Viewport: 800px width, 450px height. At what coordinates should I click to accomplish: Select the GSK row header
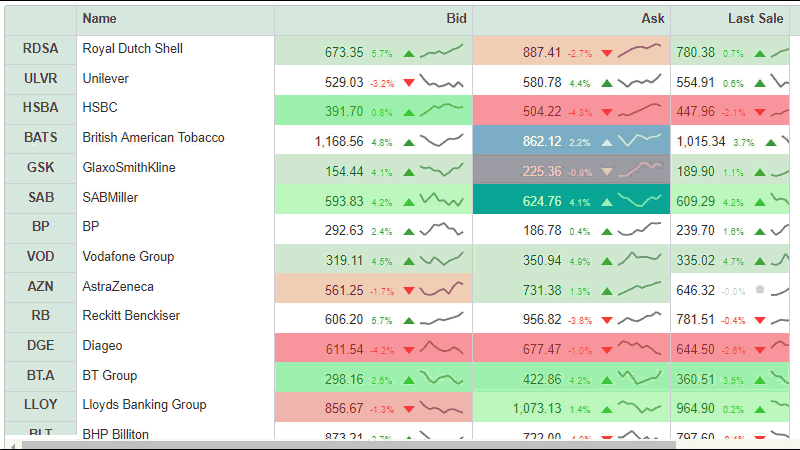[40, 168]
